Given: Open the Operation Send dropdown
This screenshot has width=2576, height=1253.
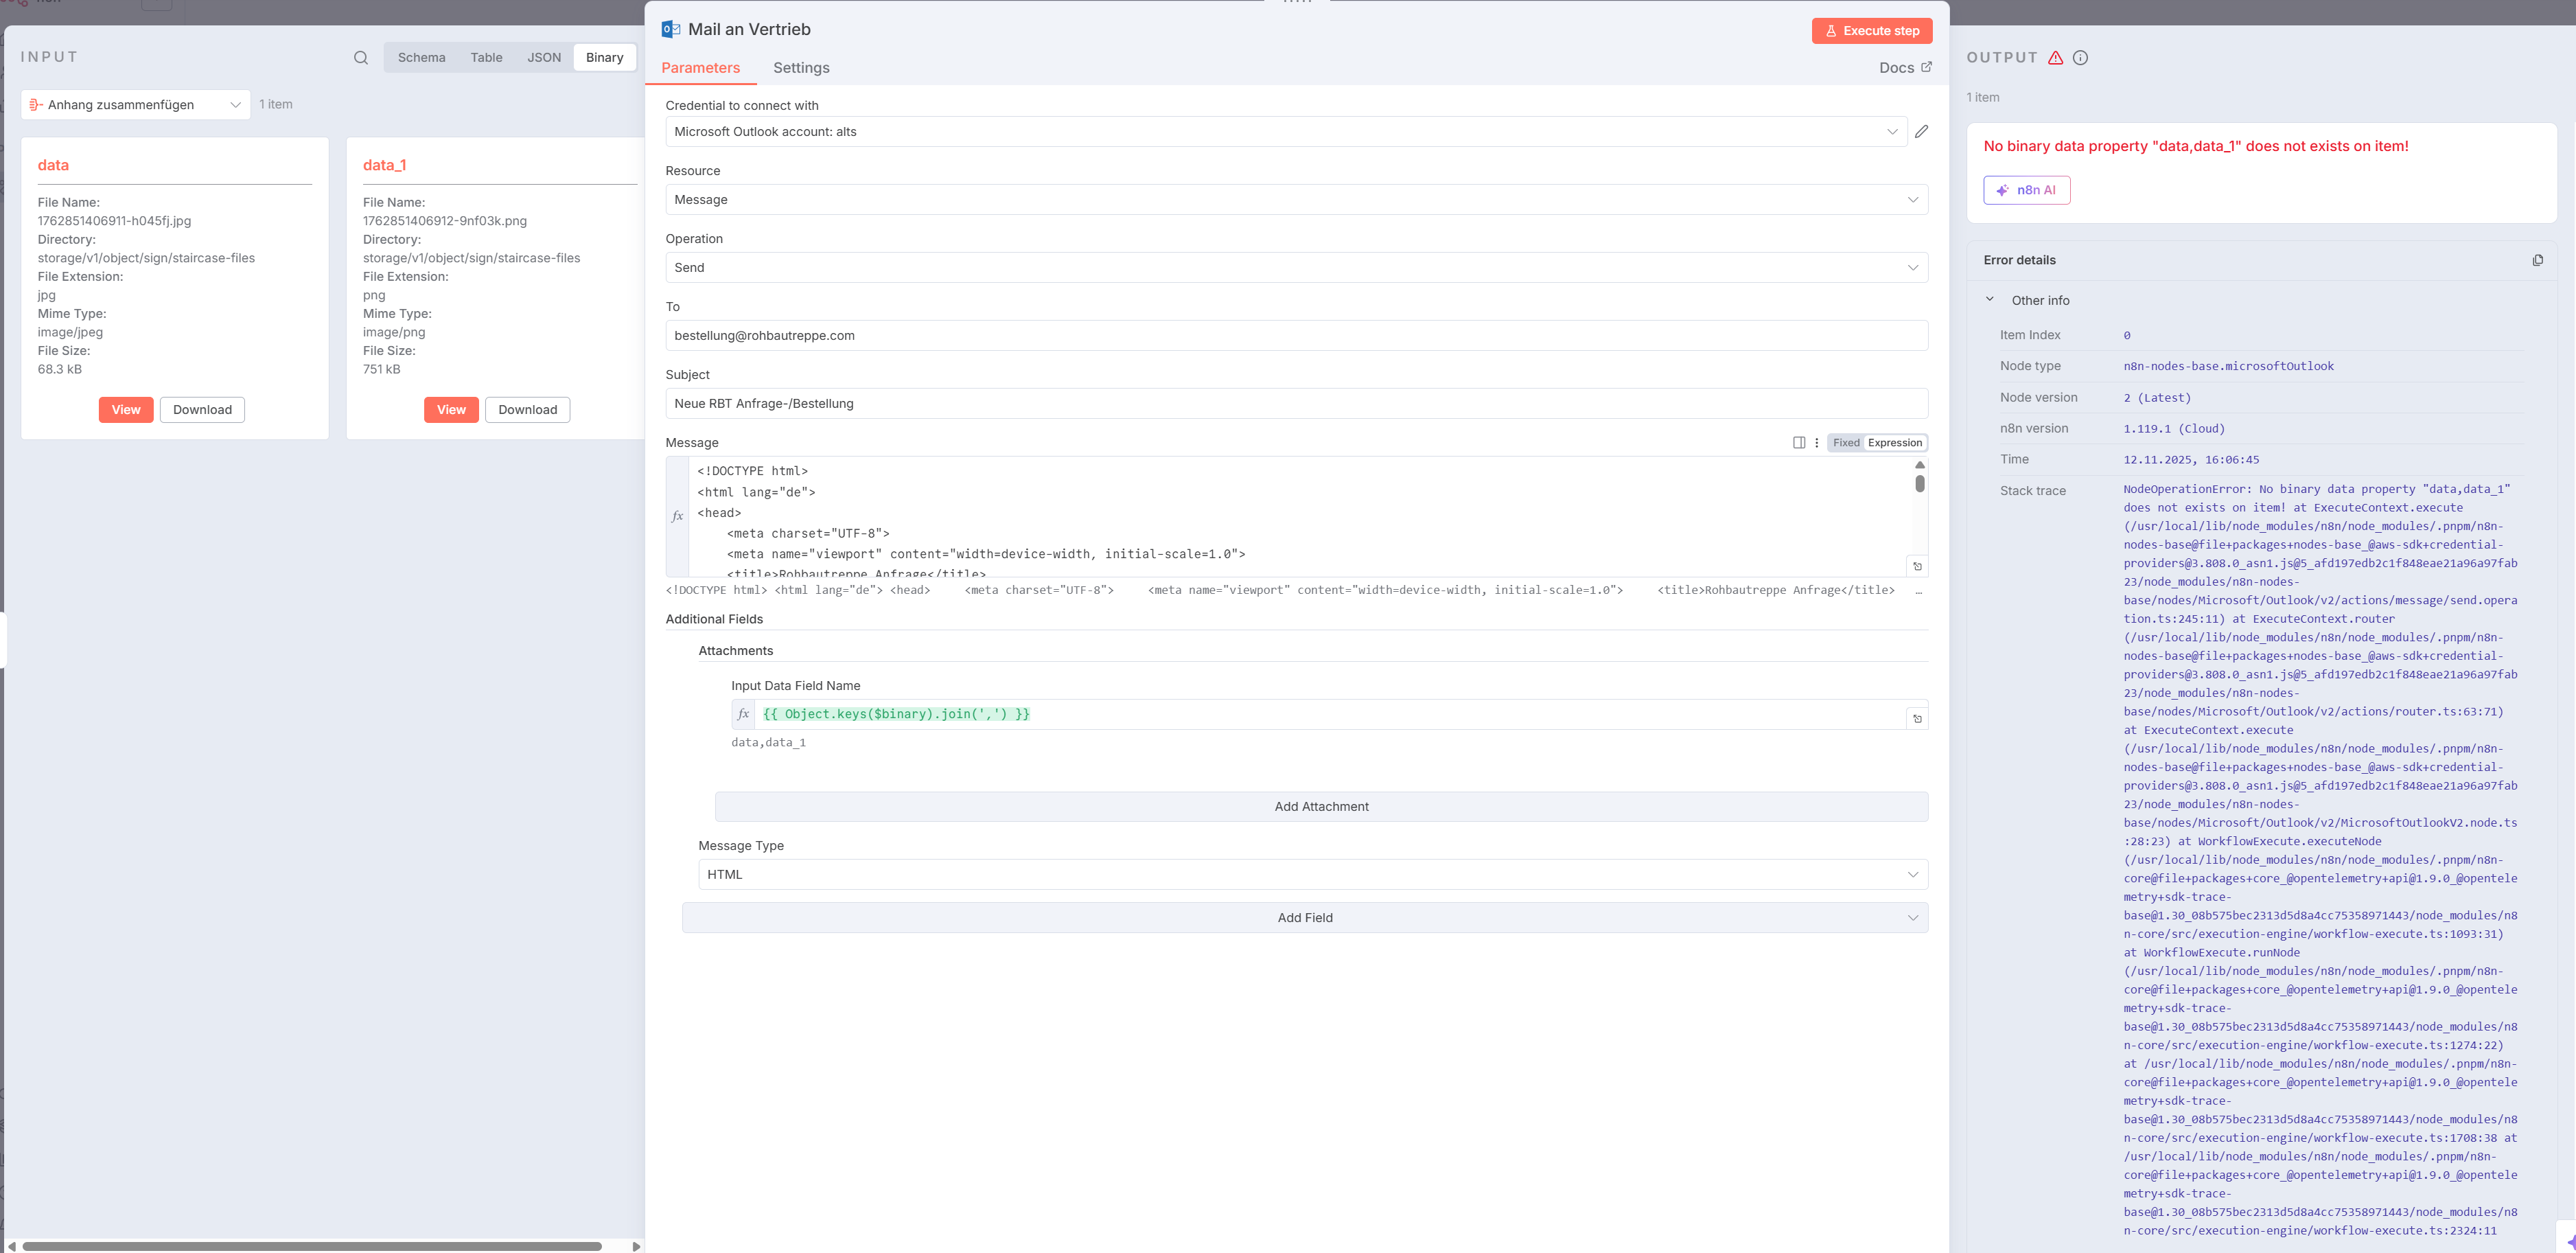Looking at the screenshot, I should tap(1296, 267).
